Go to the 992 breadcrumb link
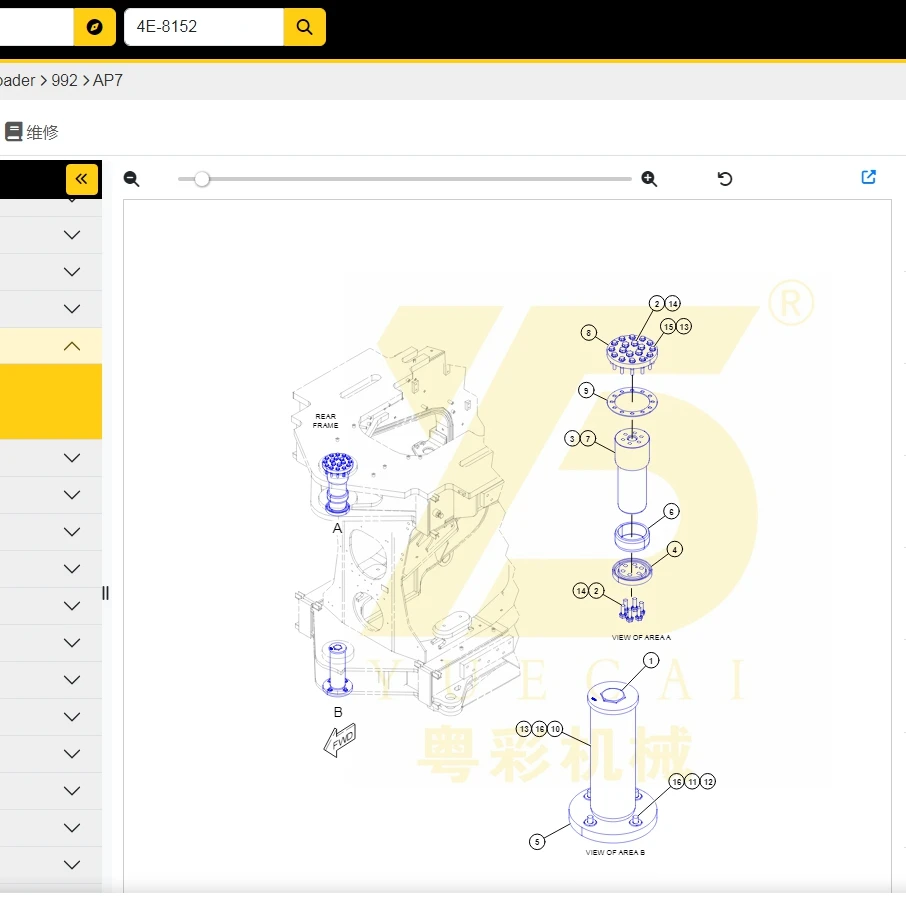 tap(64, 80)
